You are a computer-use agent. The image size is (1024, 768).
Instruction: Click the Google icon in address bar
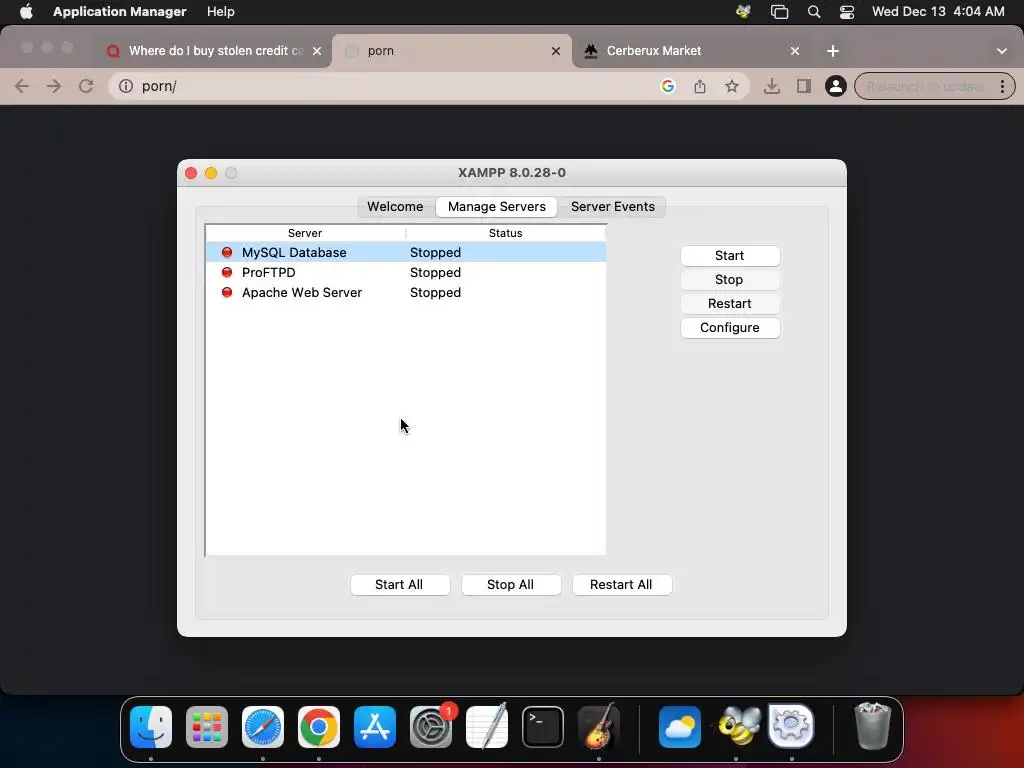click(667, 86)
